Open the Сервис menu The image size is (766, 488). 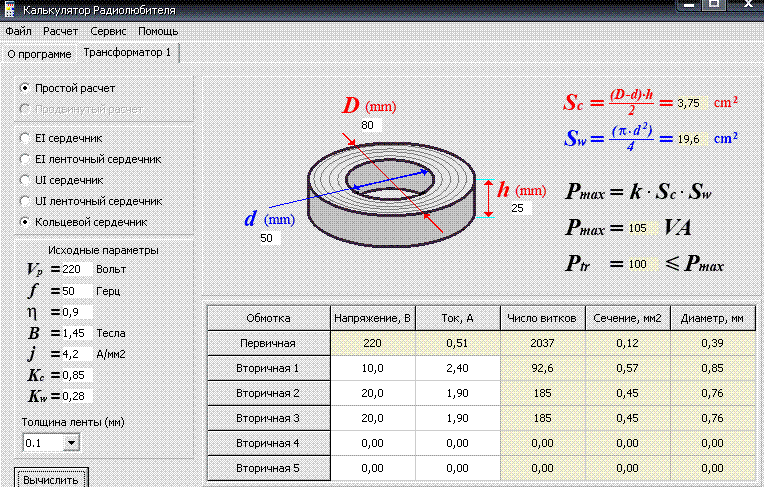[x=108, y=32]
